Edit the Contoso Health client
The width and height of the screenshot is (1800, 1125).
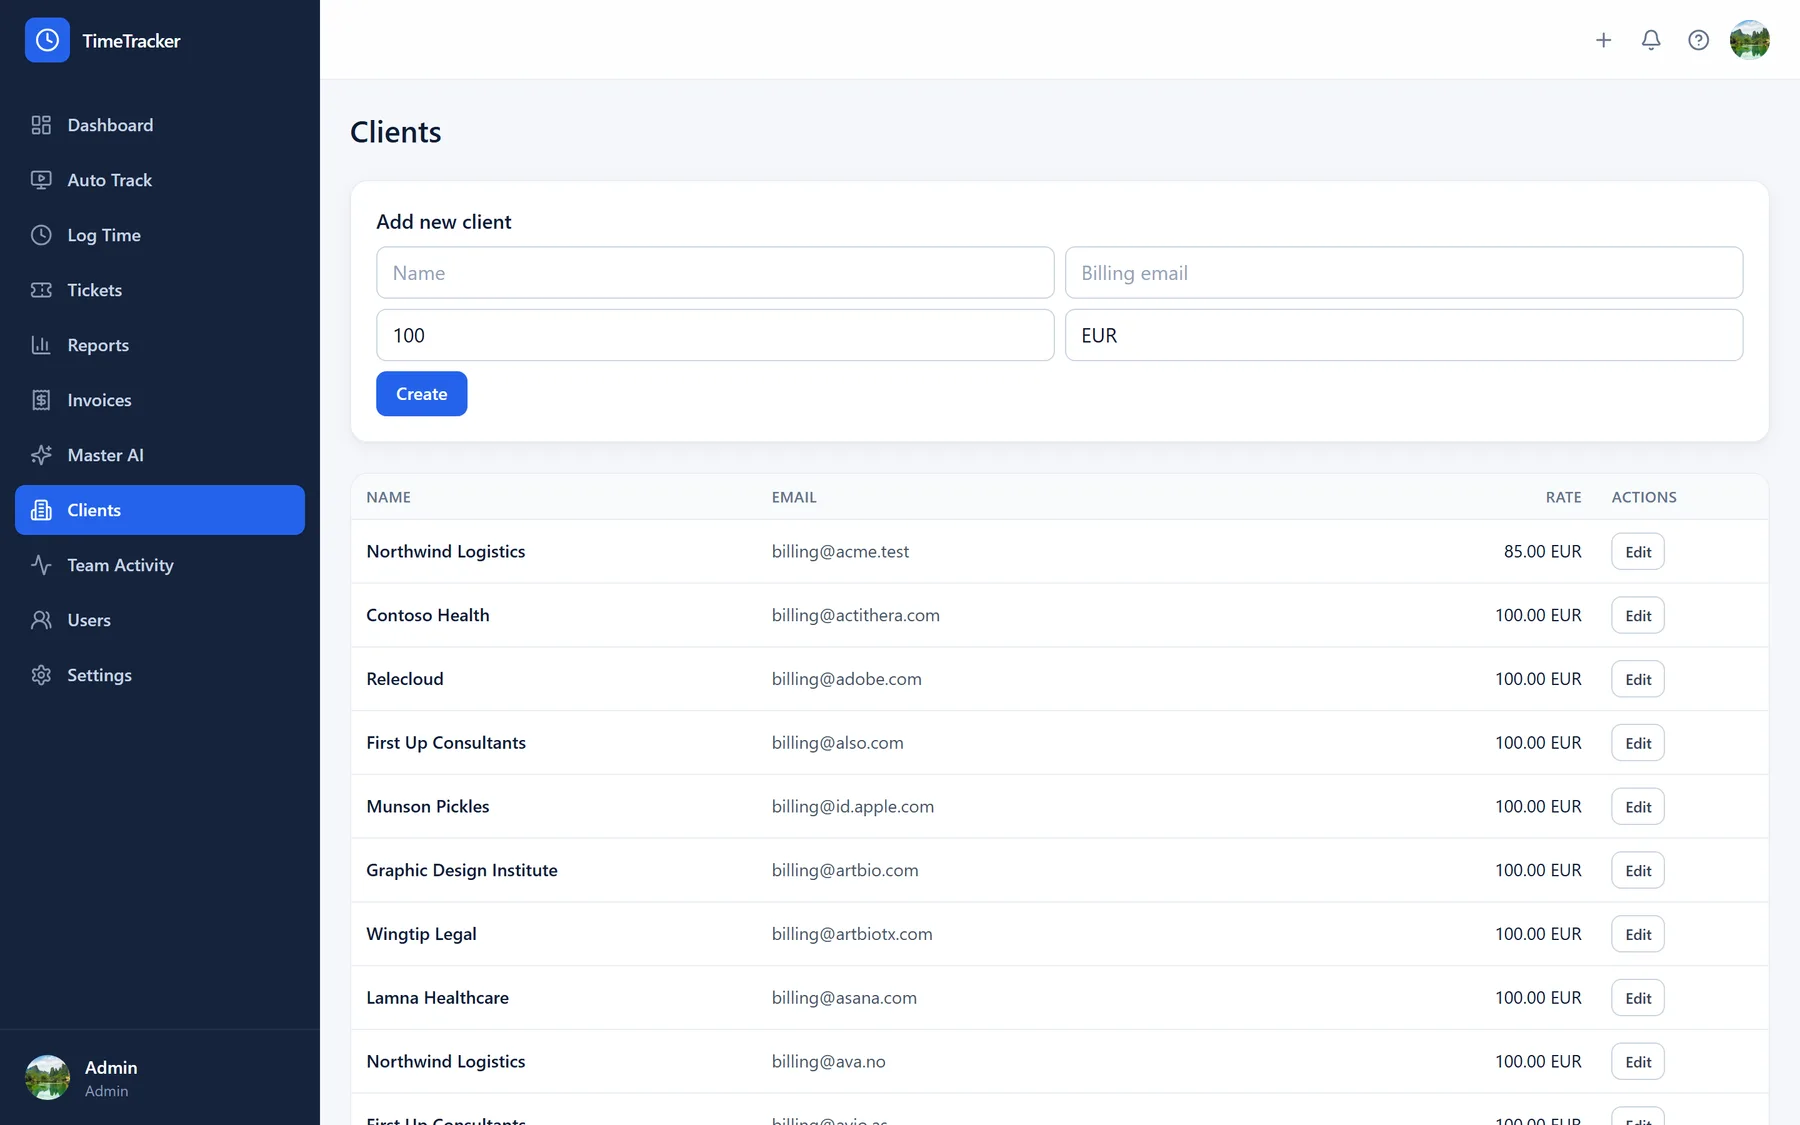(1638, 615)
